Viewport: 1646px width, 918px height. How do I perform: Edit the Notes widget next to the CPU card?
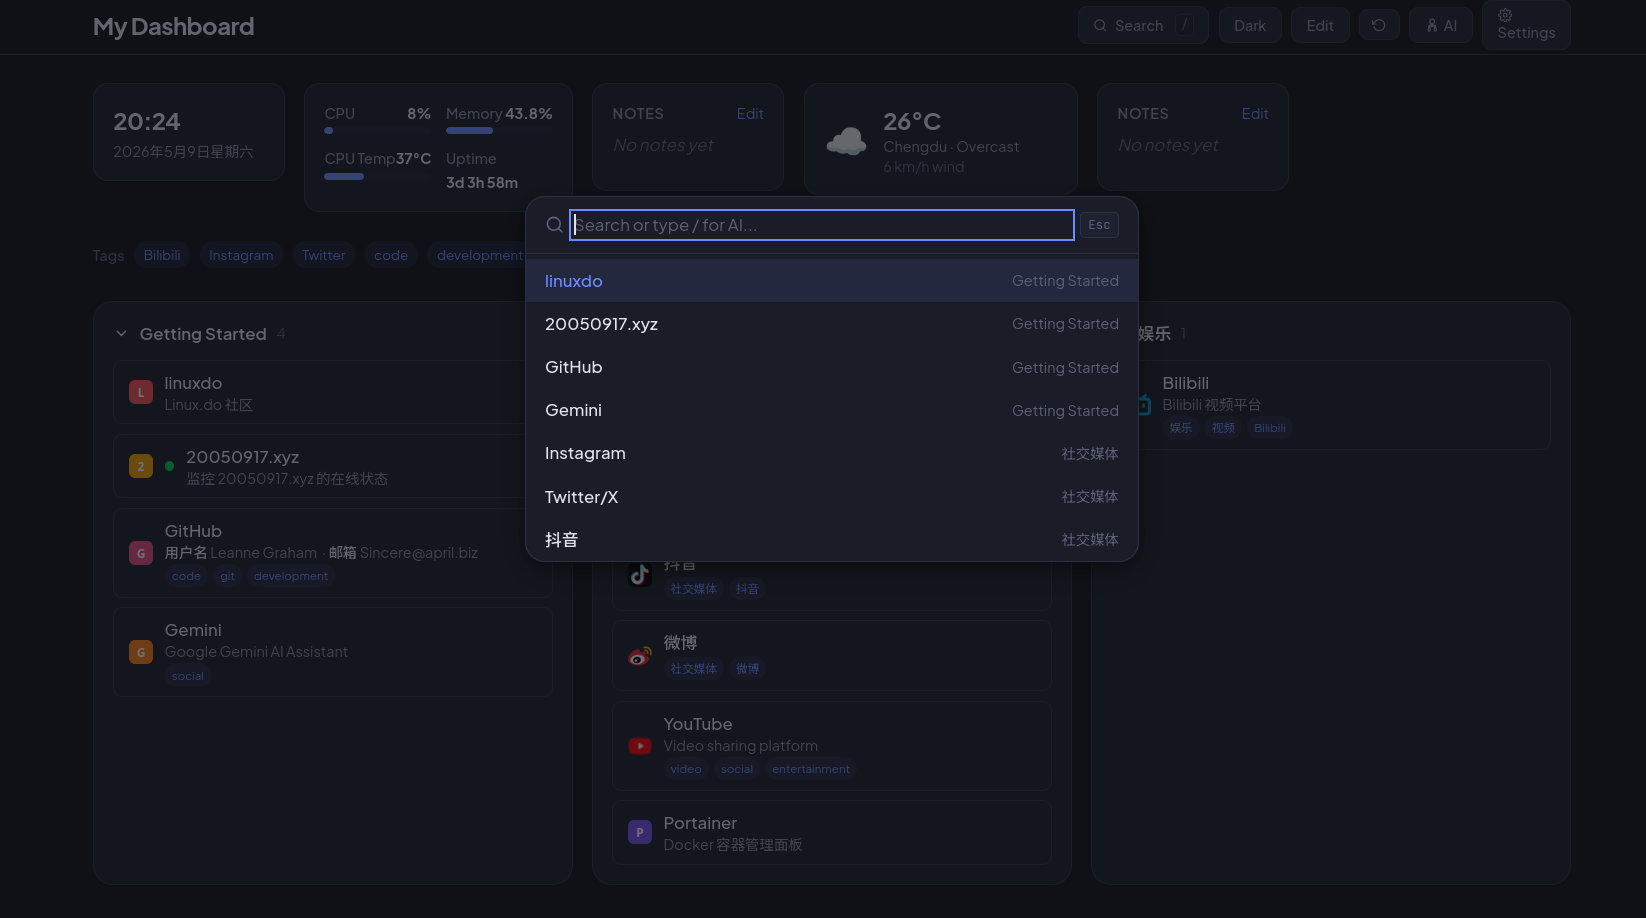click(750, 114)
